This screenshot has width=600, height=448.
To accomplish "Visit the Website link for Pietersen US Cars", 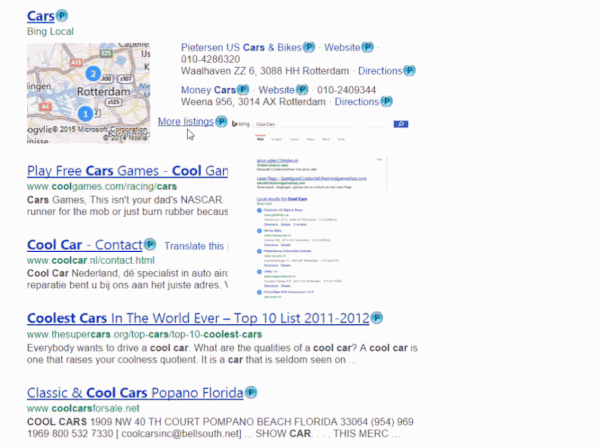I will pos(342,47).
